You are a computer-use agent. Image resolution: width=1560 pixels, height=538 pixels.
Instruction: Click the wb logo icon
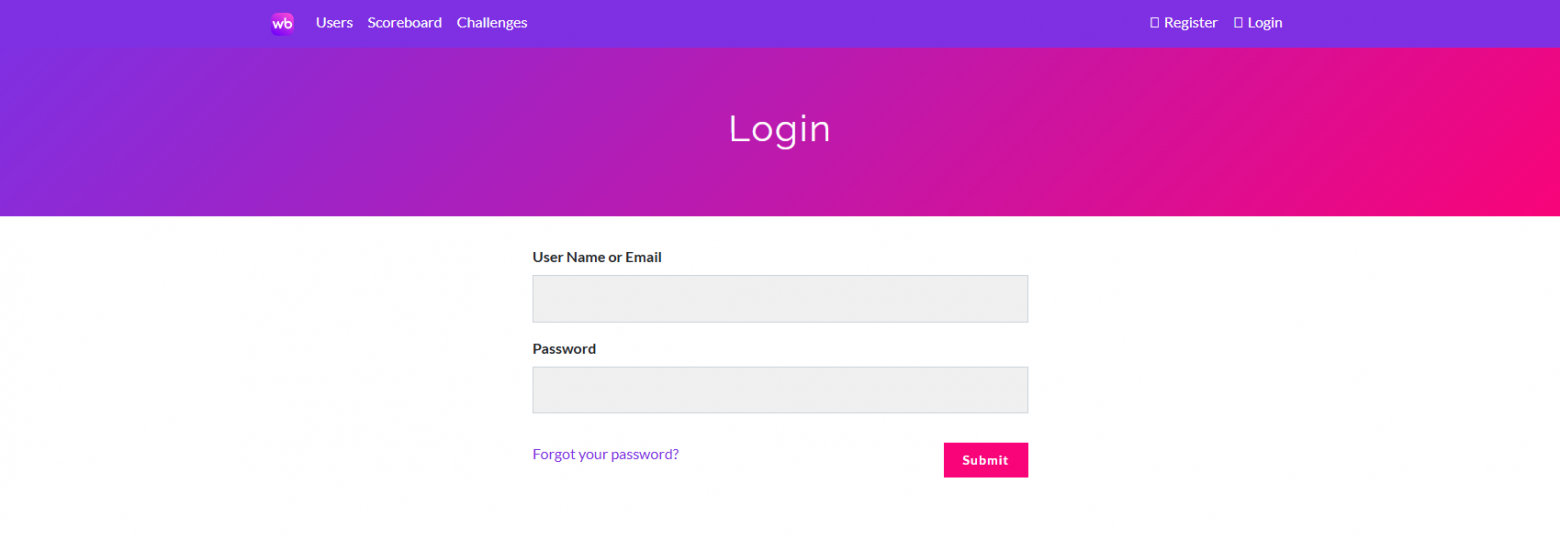tap(282, 23)
